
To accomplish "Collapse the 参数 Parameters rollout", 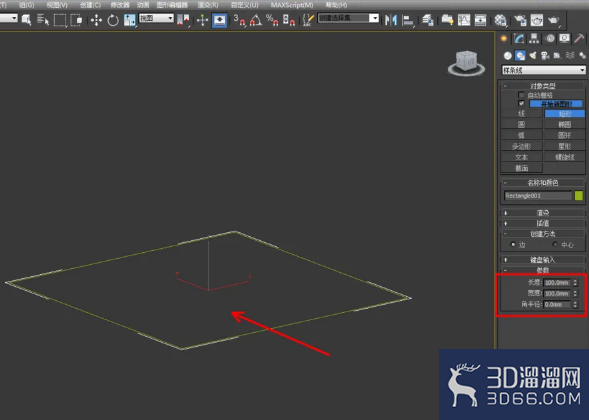I will (543, 270).
